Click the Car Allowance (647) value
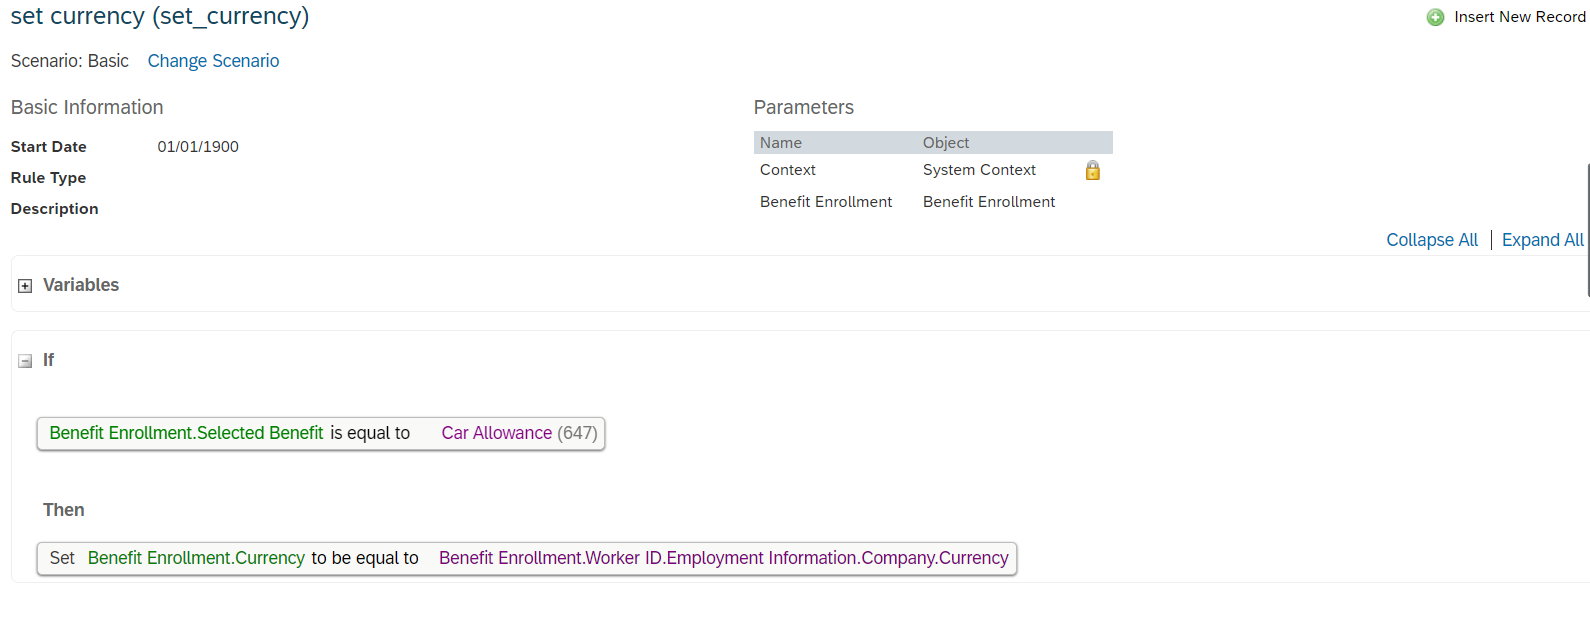Viewport: 1590px width, 620px height. point(519,433)
